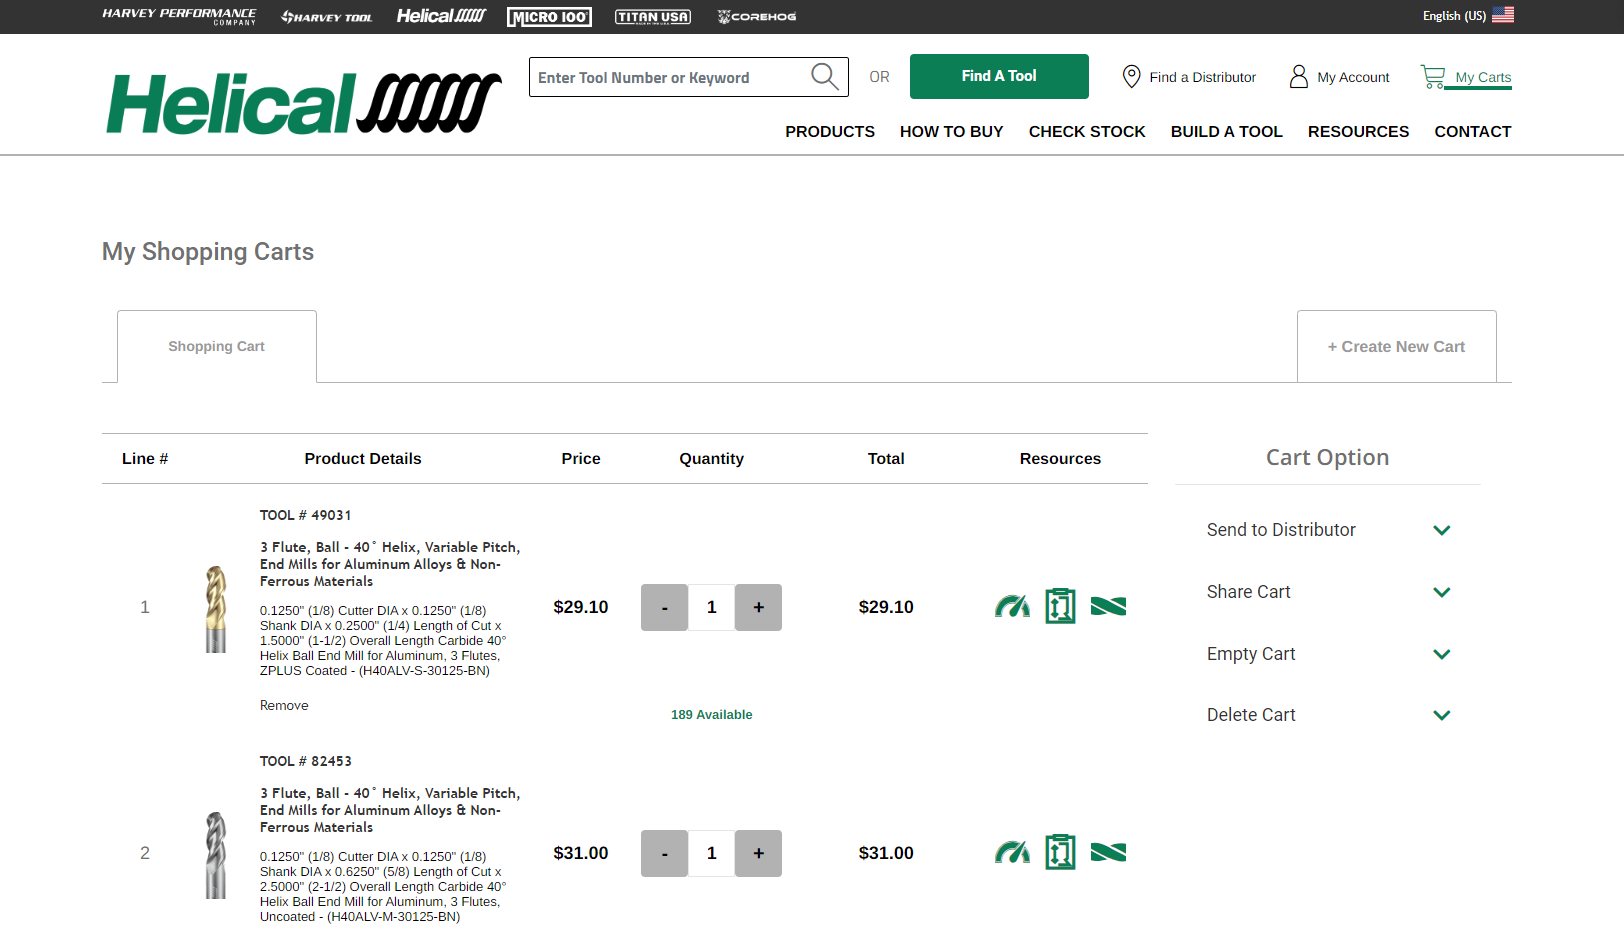1624x926 pixels.
Task: Expand the Empty Cart chevron
Action: (1441, 654)
